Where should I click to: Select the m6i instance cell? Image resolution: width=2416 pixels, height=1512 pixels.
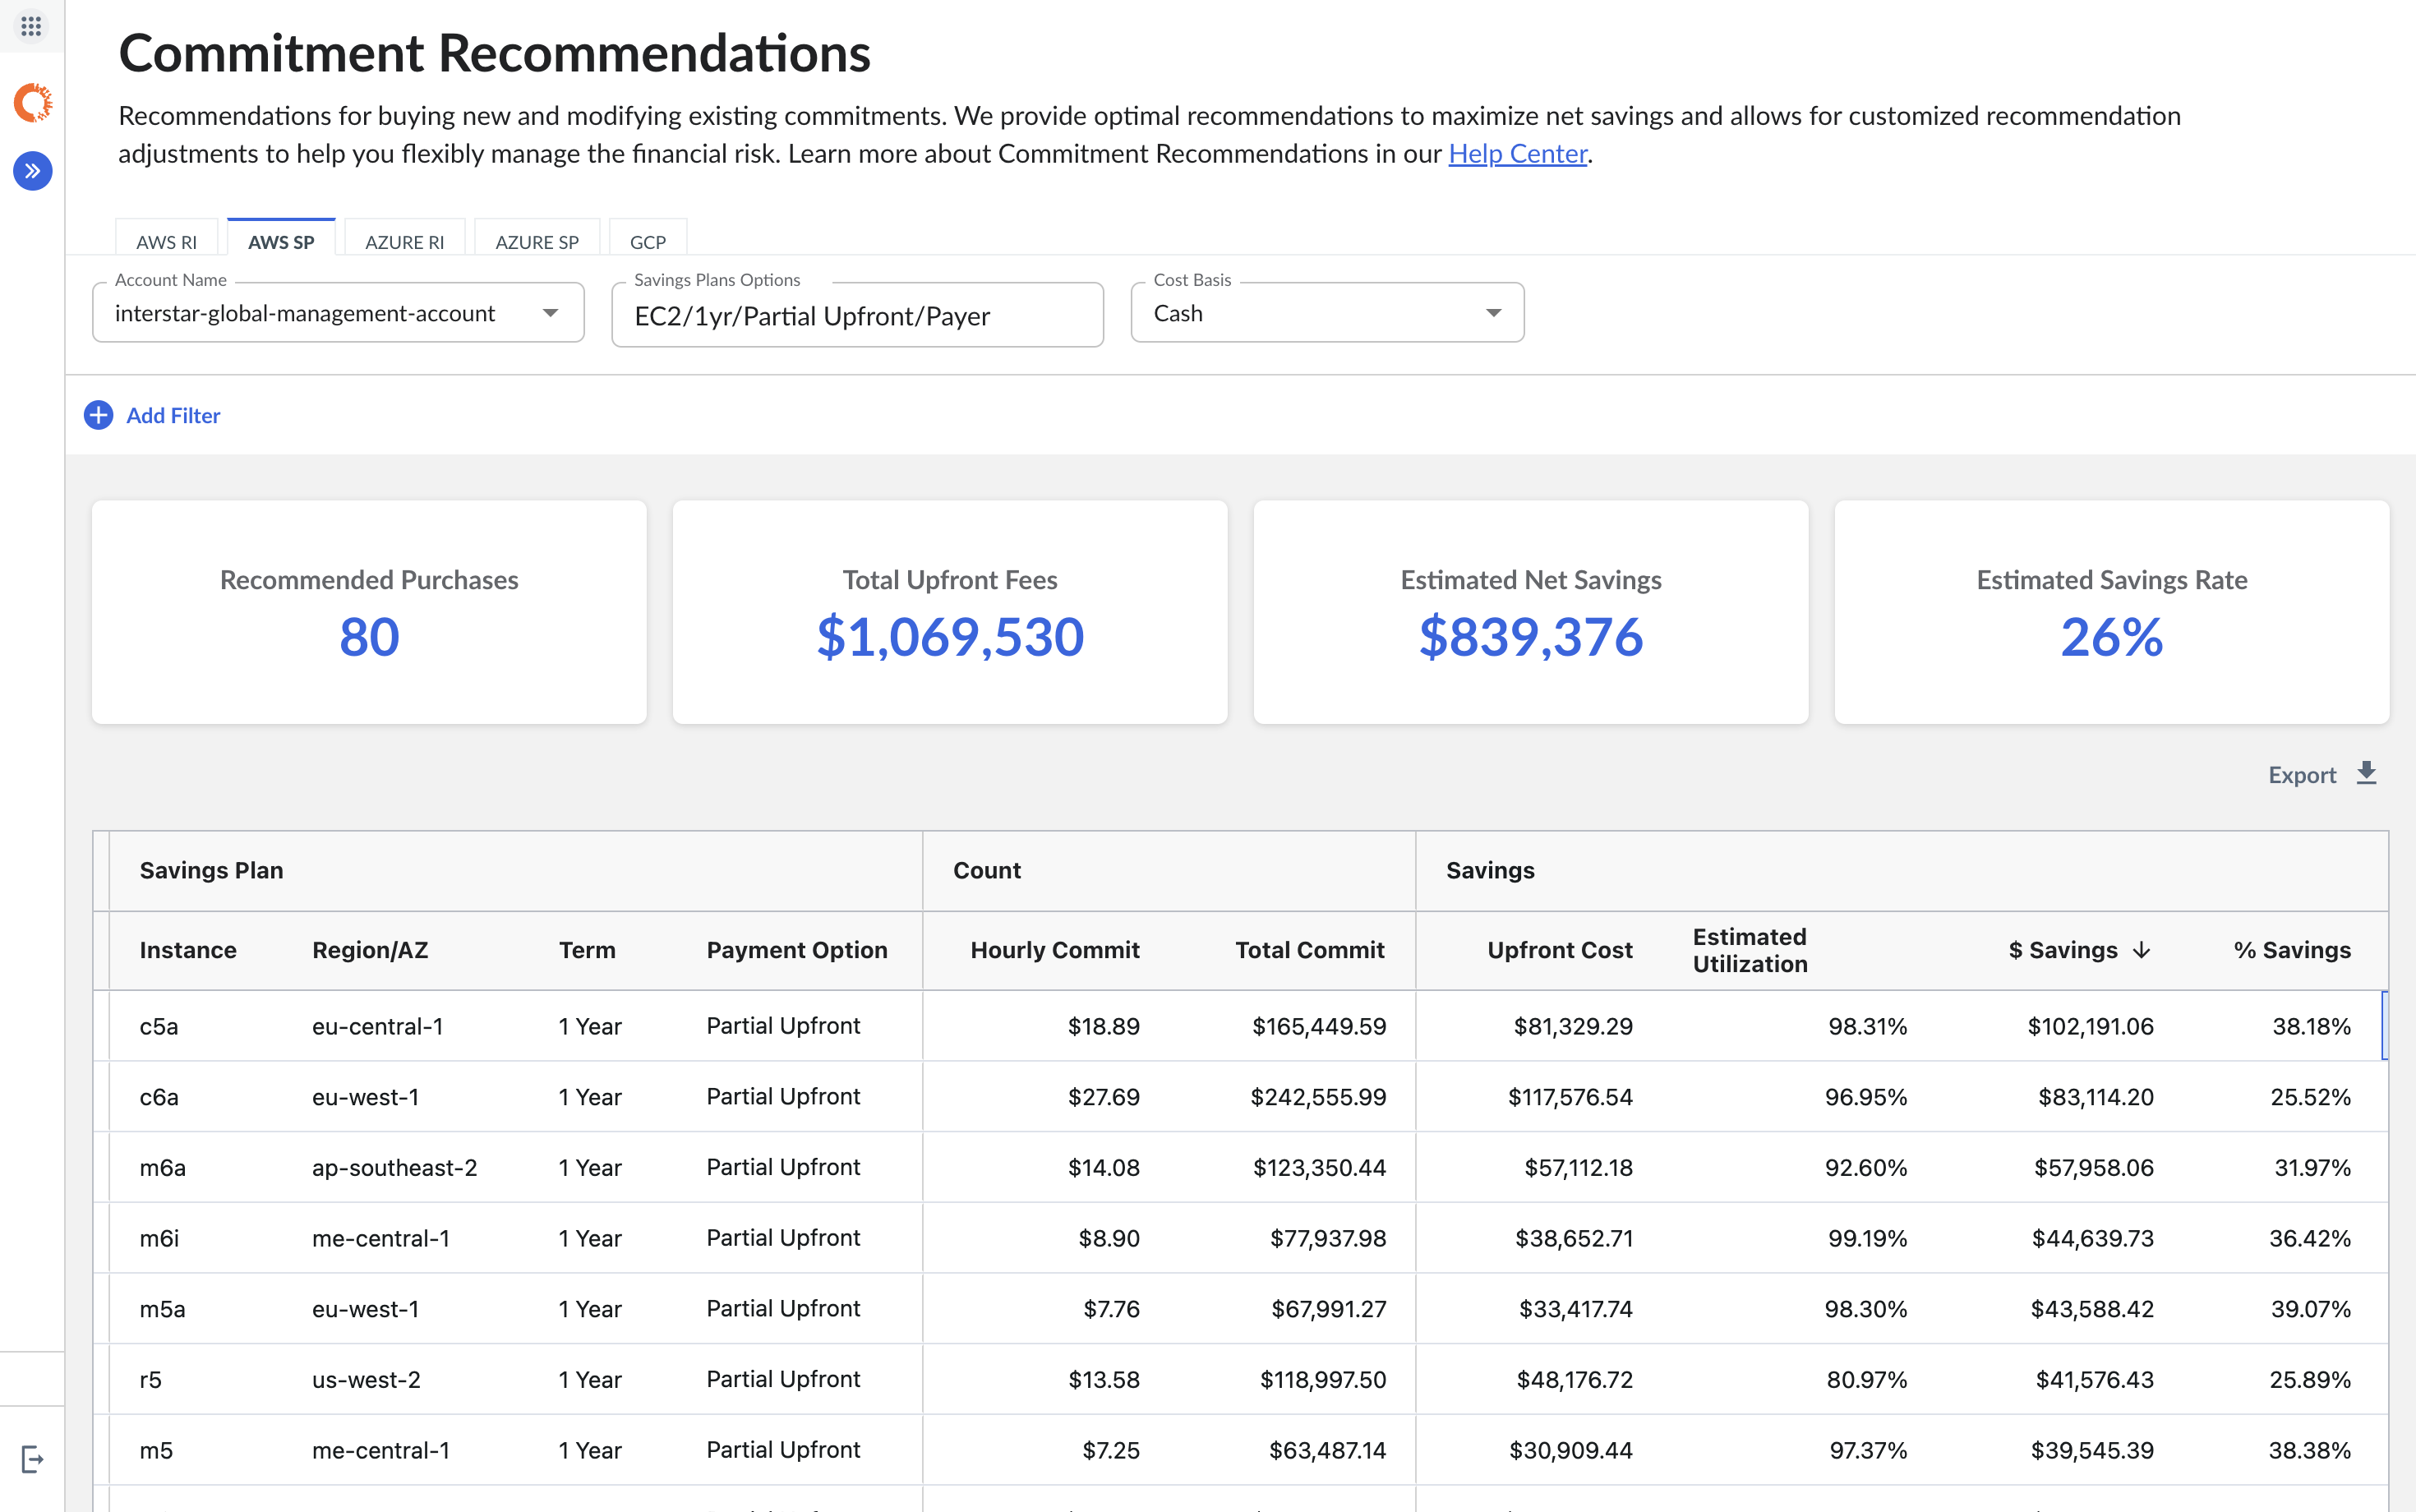click(159, 1239)
